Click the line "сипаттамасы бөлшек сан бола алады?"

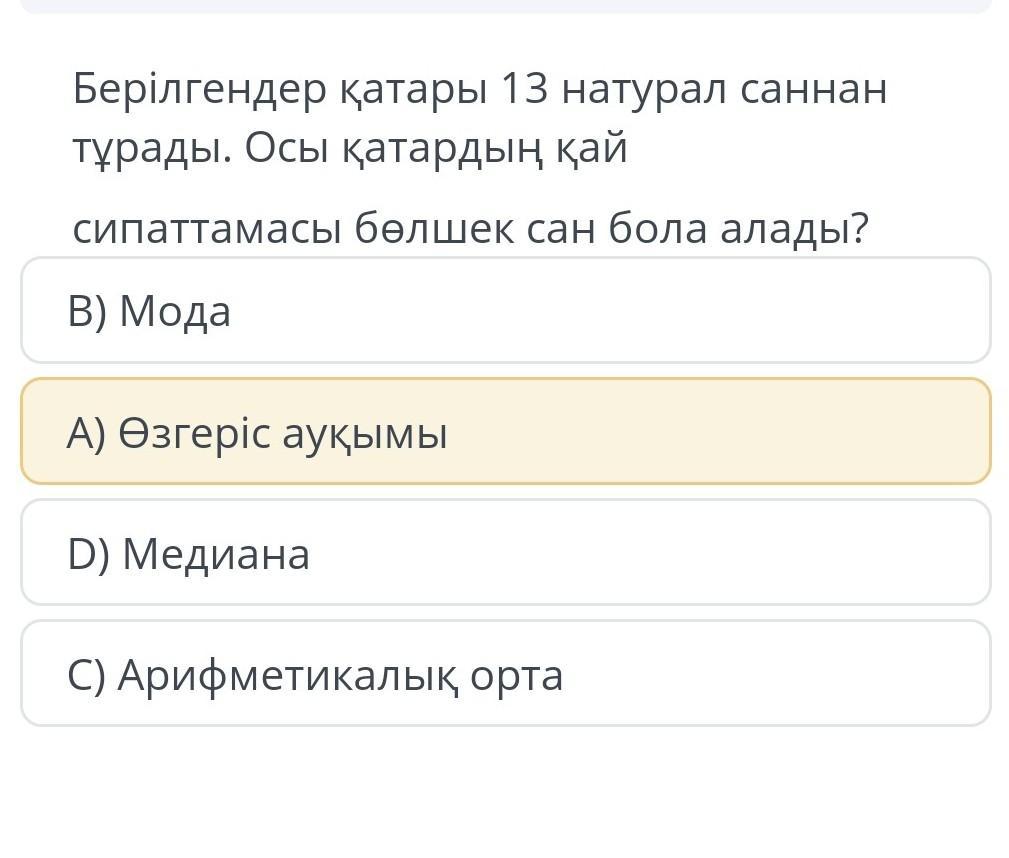(471, 230)
